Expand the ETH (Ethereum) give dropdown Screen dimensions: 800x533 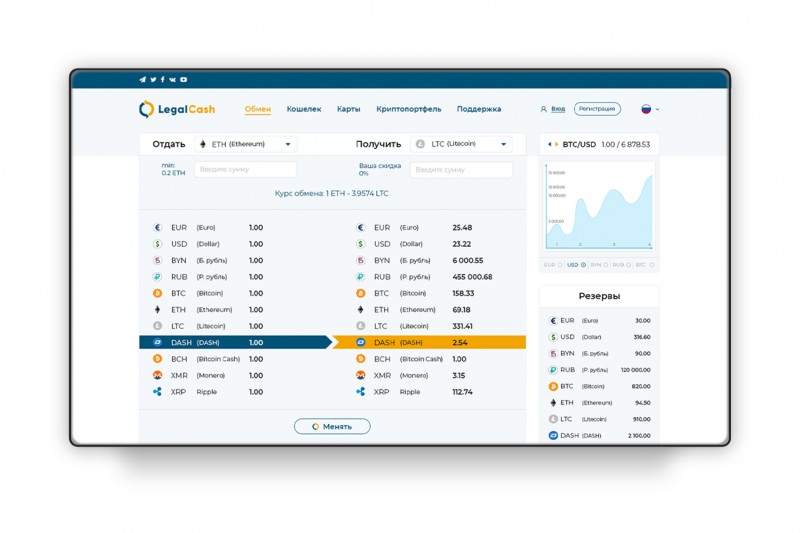(x=245, y=144)
